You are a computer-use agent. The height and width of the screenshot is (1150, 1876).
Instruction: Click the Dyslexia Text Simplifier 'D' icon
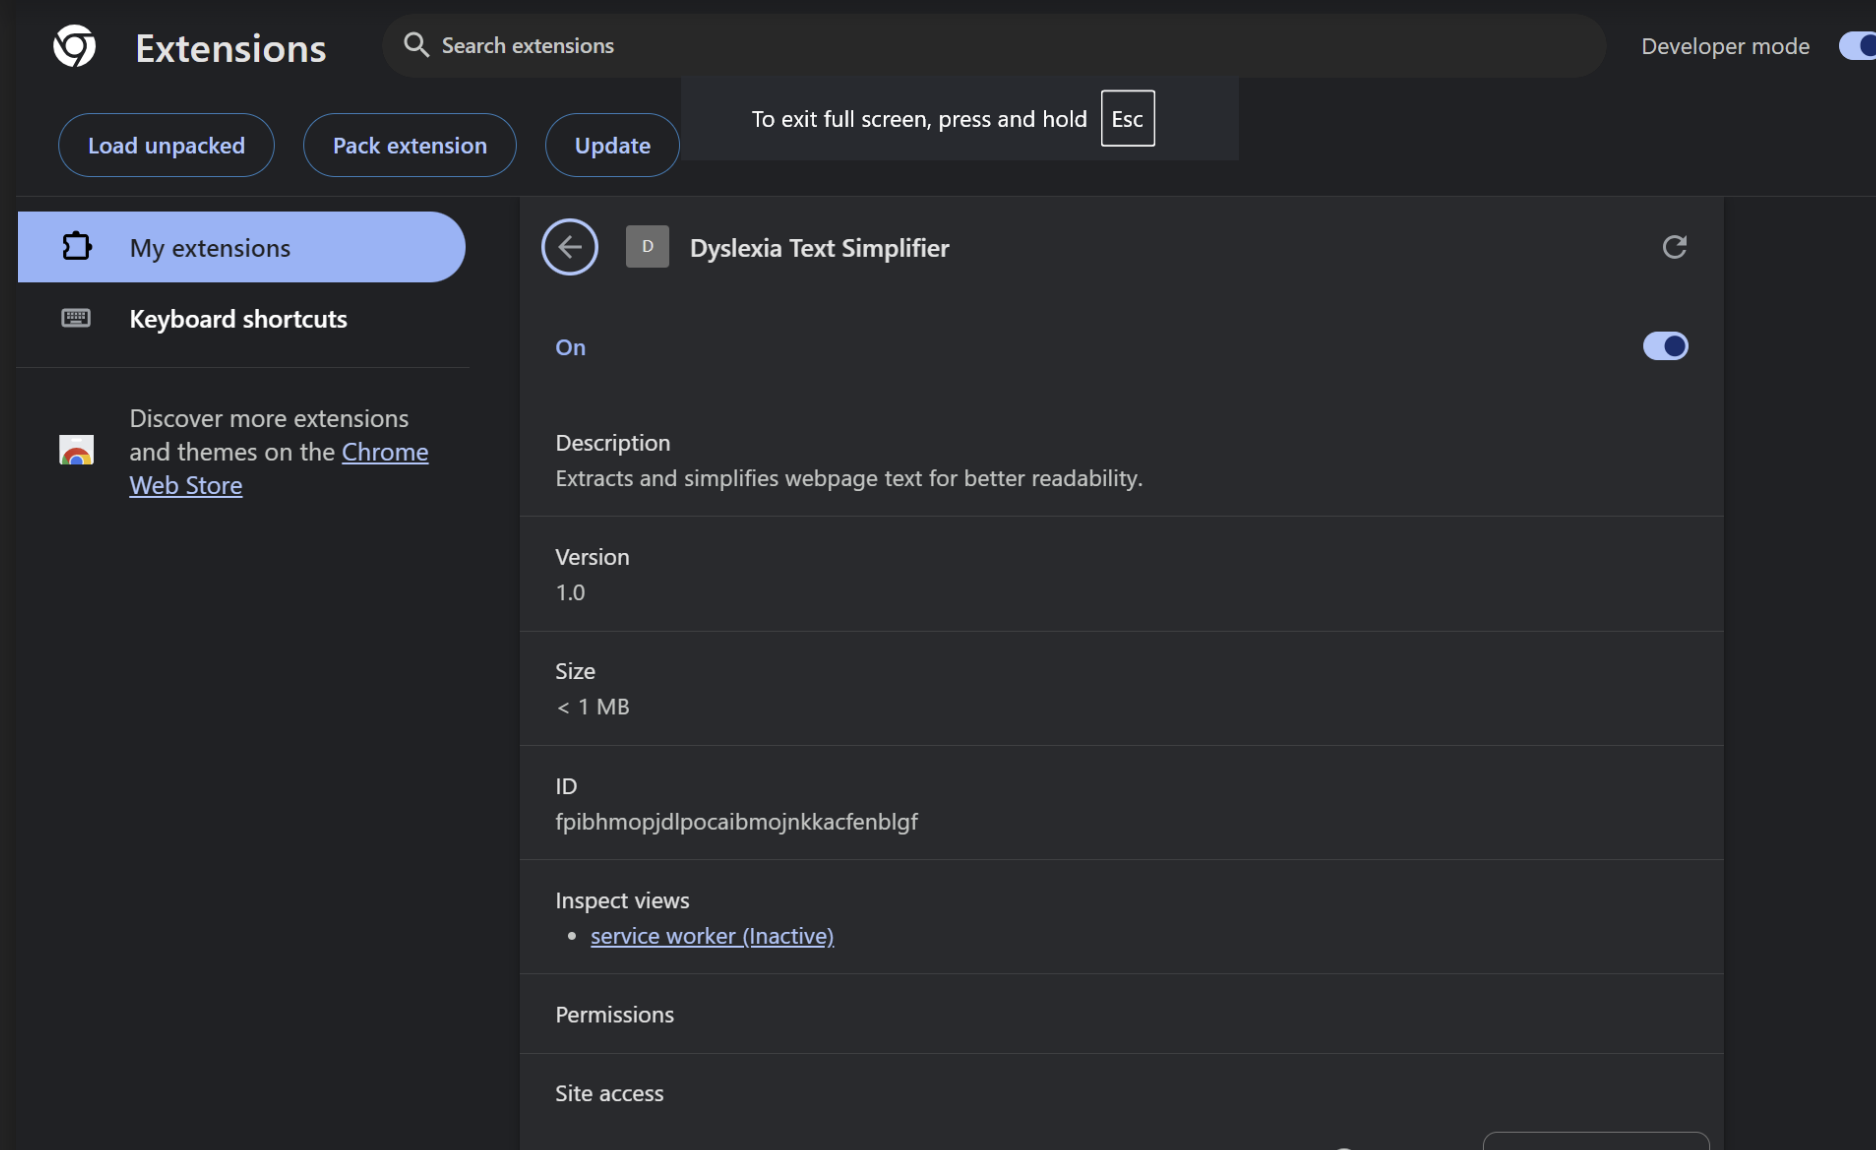pyautogui.click(x=647, y=247)
